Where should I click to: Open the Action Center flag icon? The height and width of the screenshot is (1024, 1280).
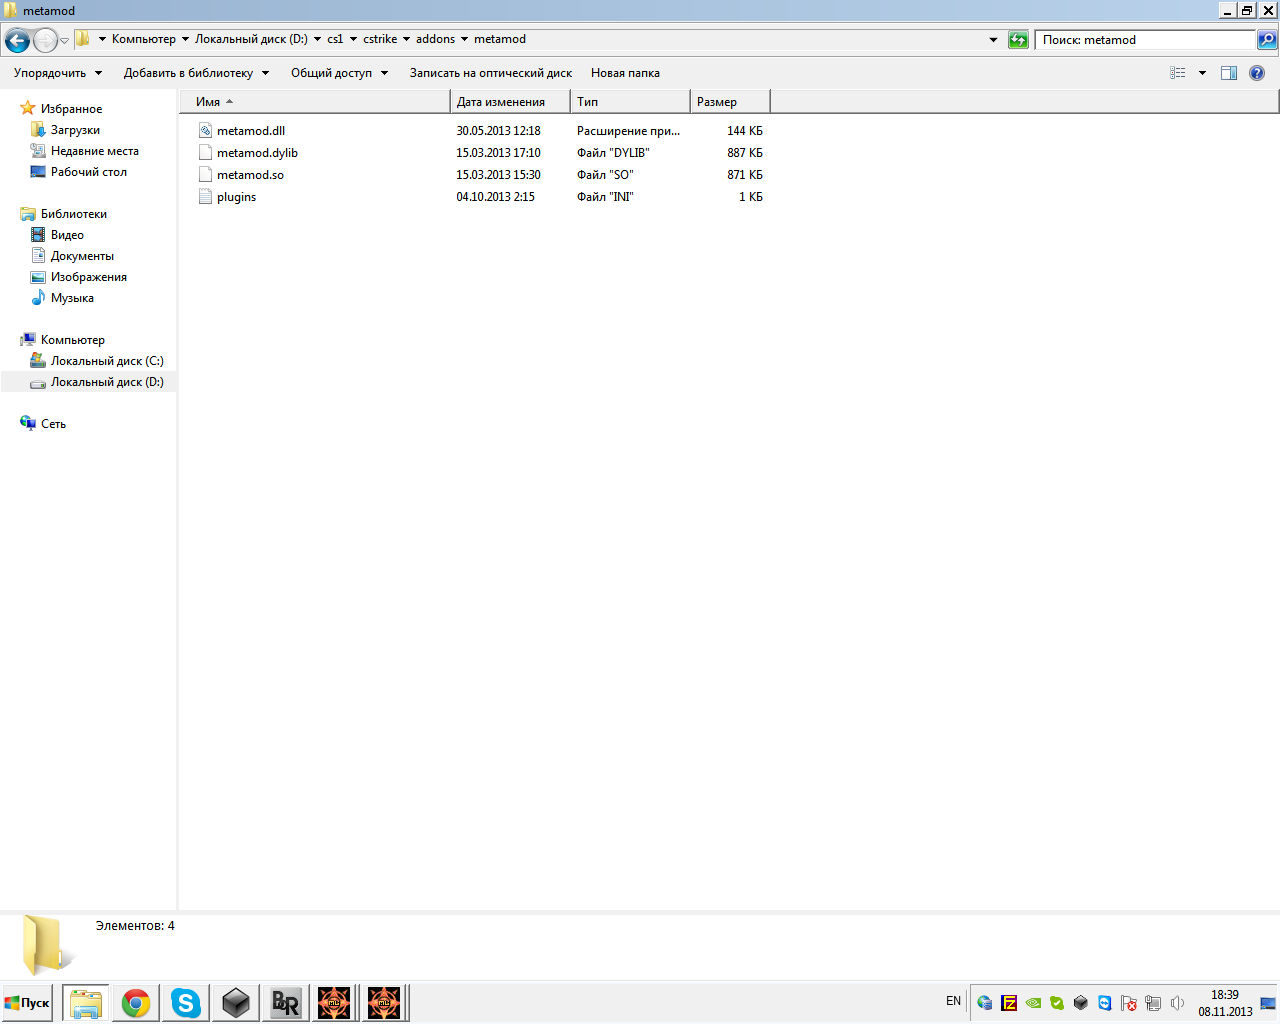pyautogui.click(x=1129, y=1003)
